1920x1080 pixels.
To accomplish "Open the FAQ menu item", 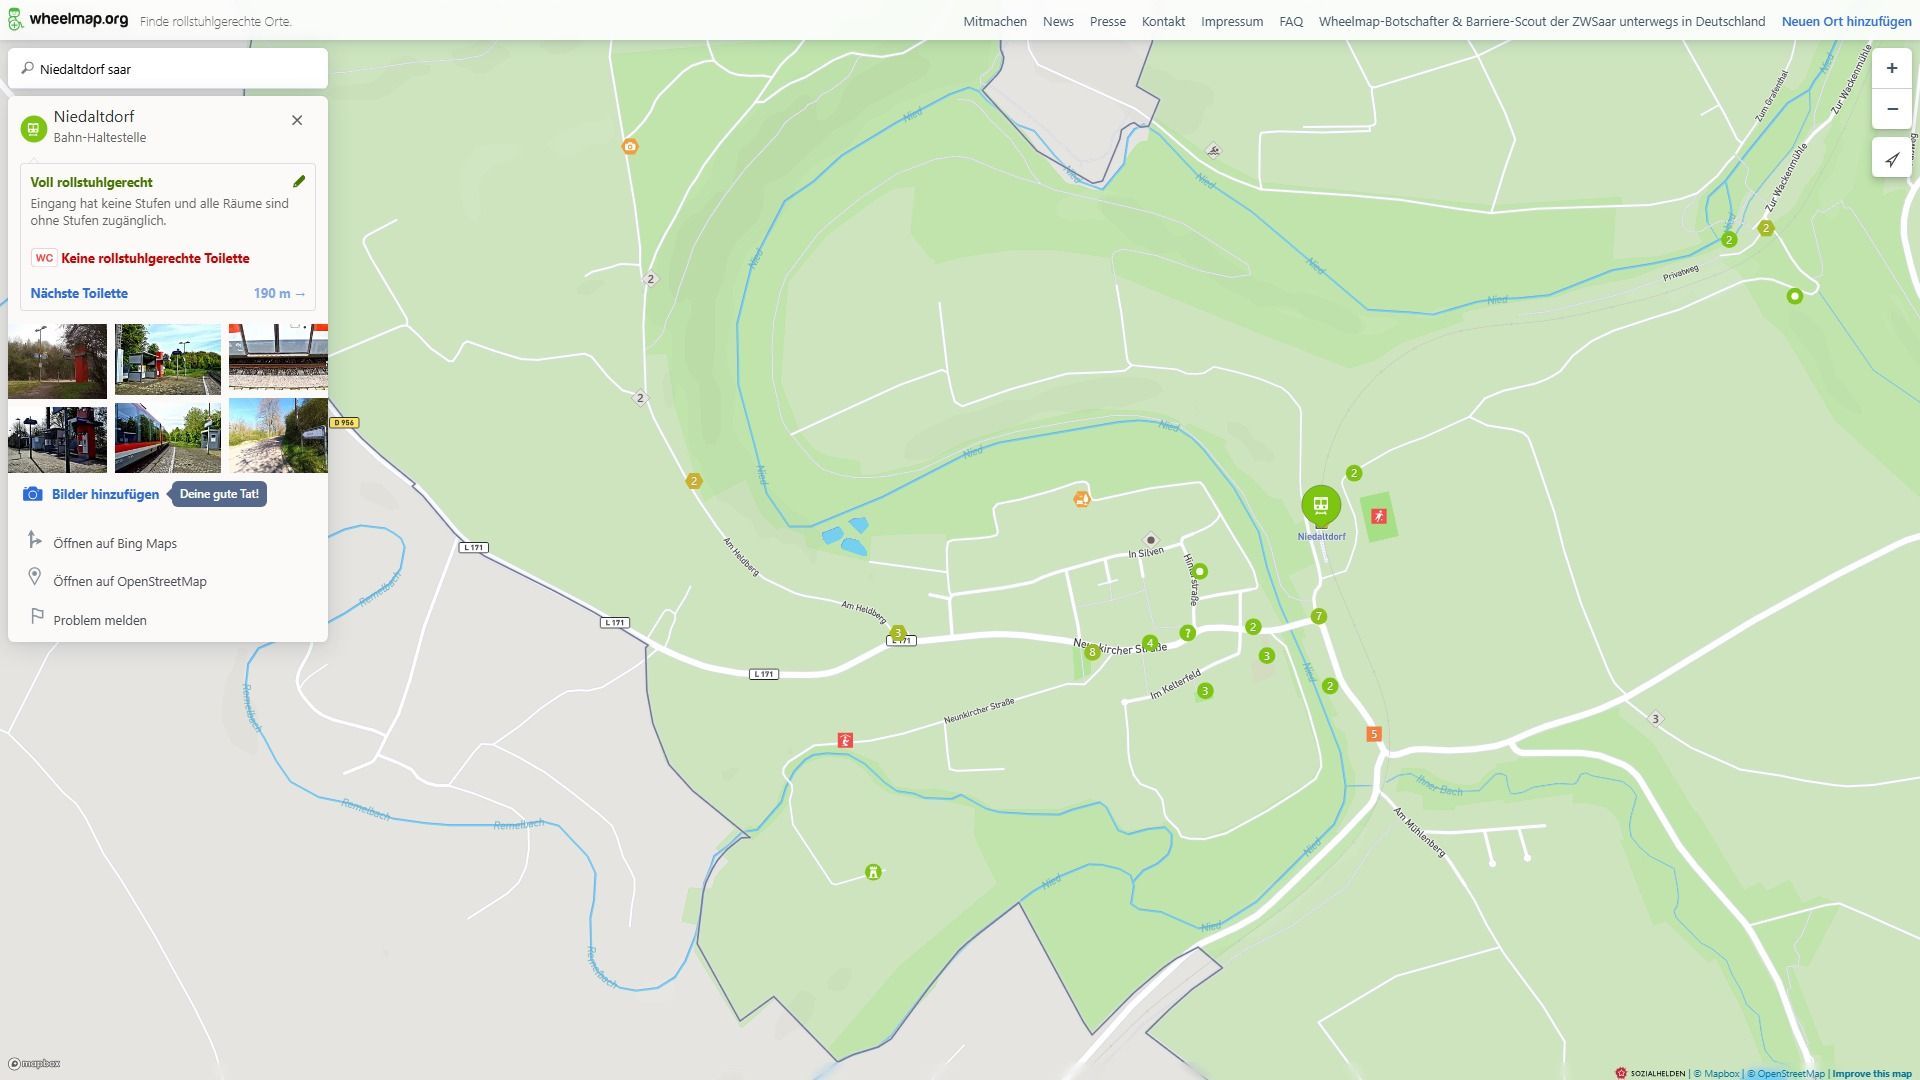I will click(x=1290, y=21).
